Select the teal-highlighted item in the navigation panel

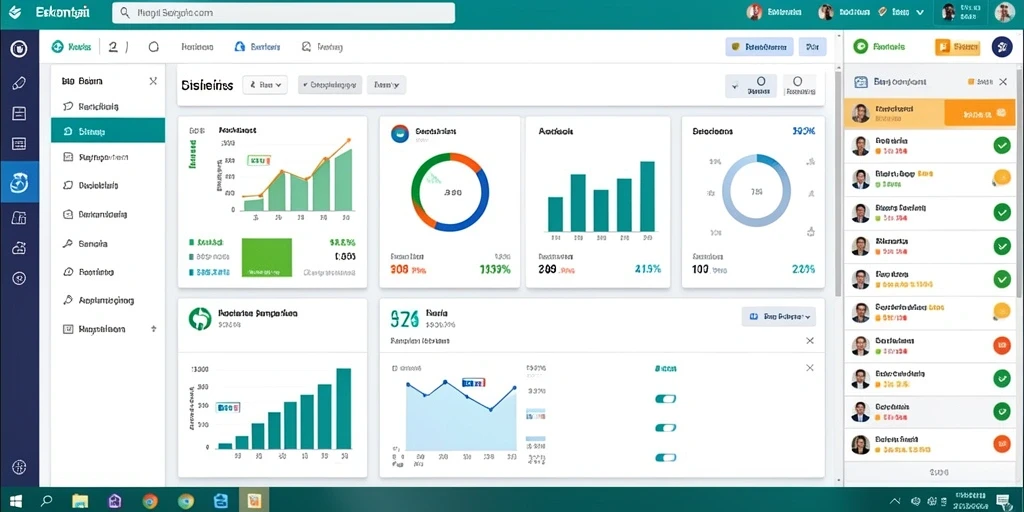coord(108,131)
